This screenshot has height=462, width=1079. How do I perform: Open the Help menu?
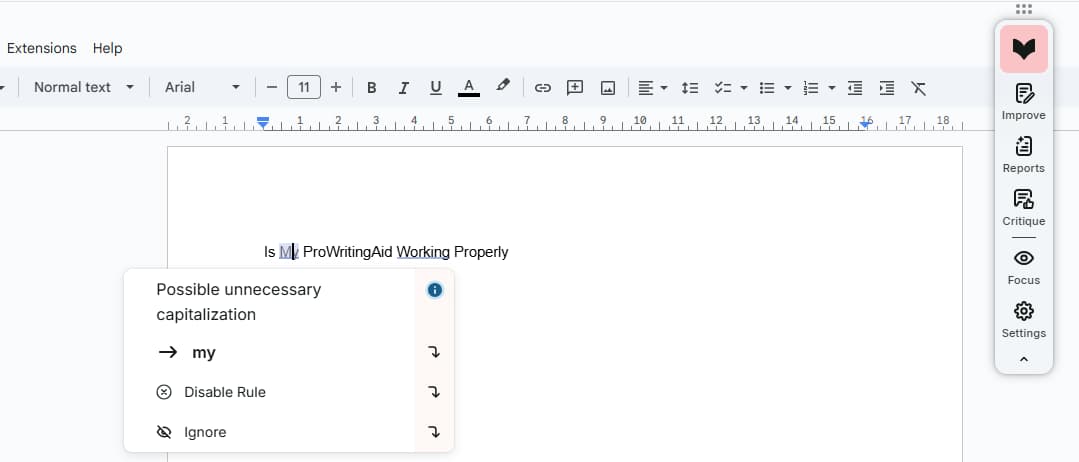[107, 48]
